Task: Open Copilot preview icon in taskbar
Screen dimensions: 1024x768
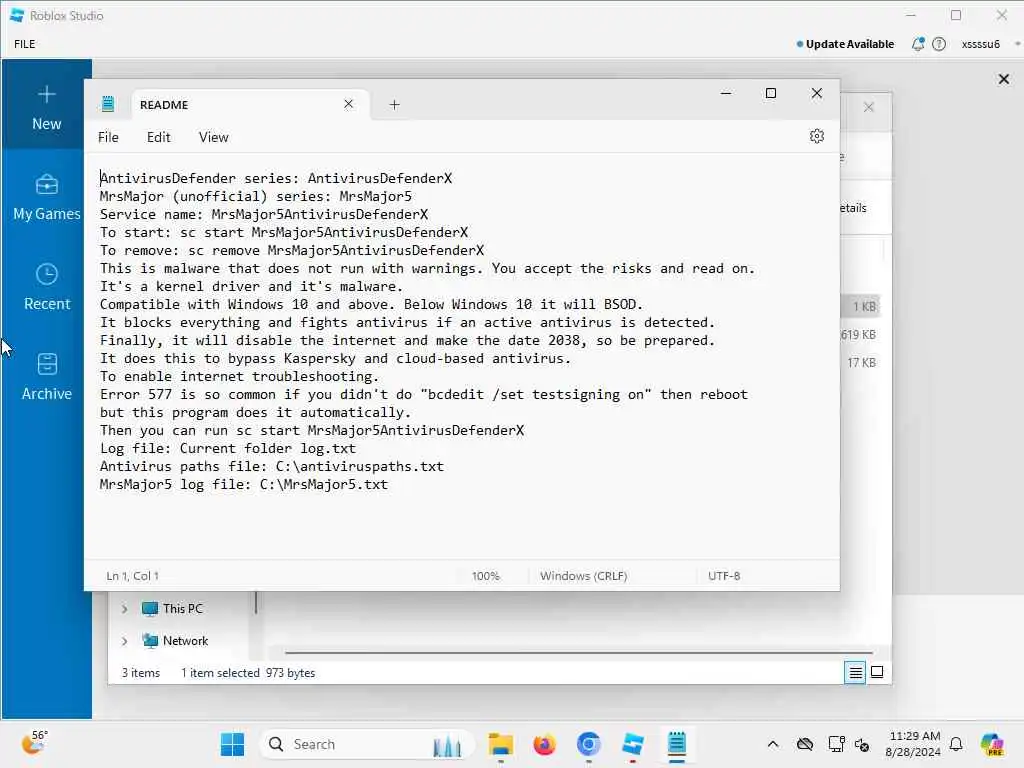Action: click(991, 744)
